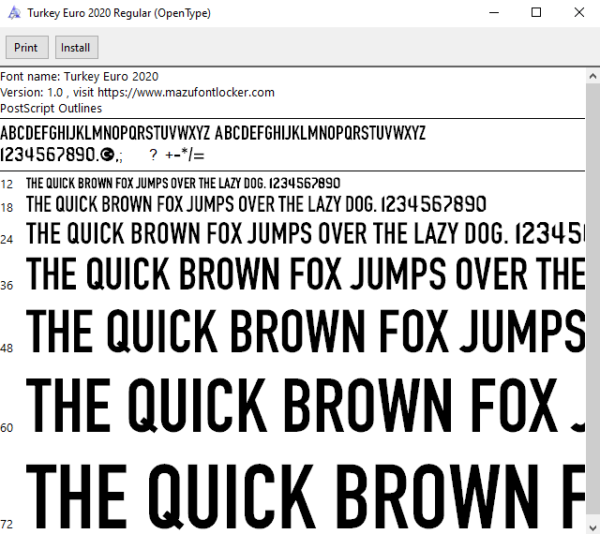Click the 24-point quick brown fox sample

click(x=305, y=233)
